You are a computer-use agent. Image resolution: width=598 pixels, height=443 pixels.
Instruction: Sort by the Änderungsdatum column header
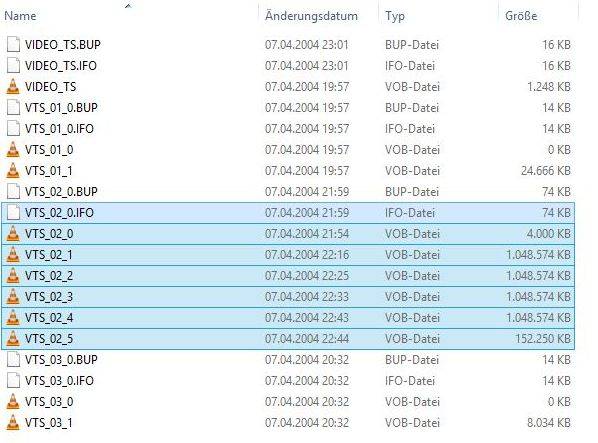click(x=311, y=16)
